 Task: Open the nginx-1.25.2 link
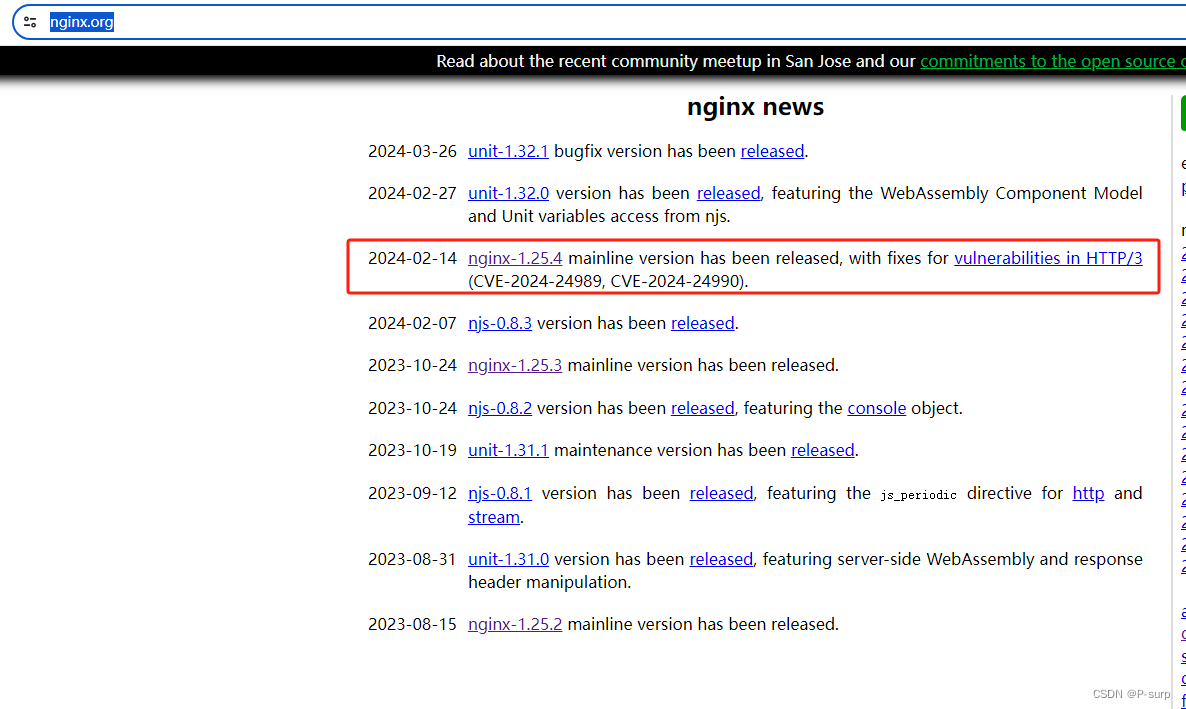(514, 624)
